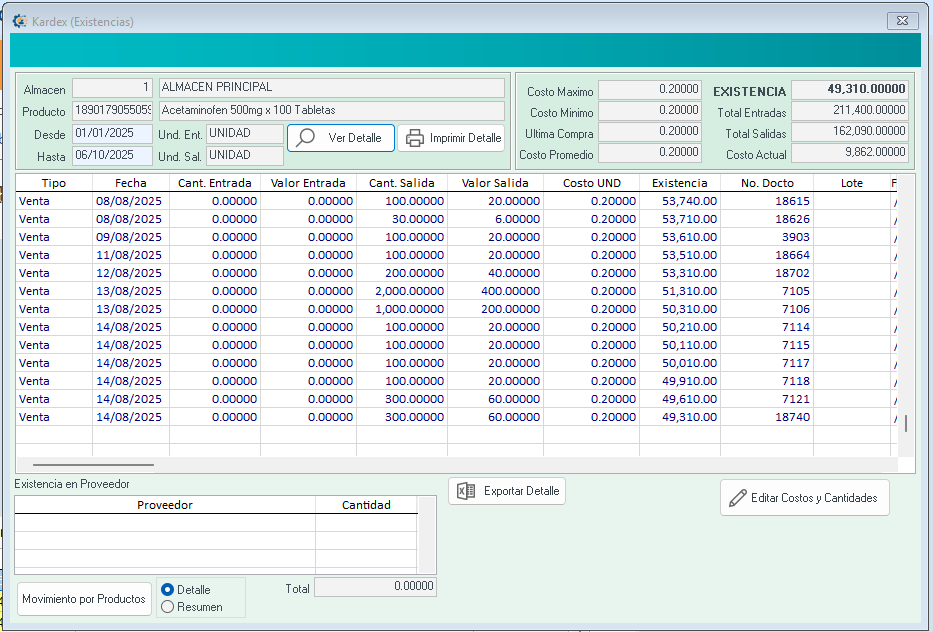Screen dimensions: 933x632
Task: Select the Detalle radio button
Action: click(x=168, y=590)
